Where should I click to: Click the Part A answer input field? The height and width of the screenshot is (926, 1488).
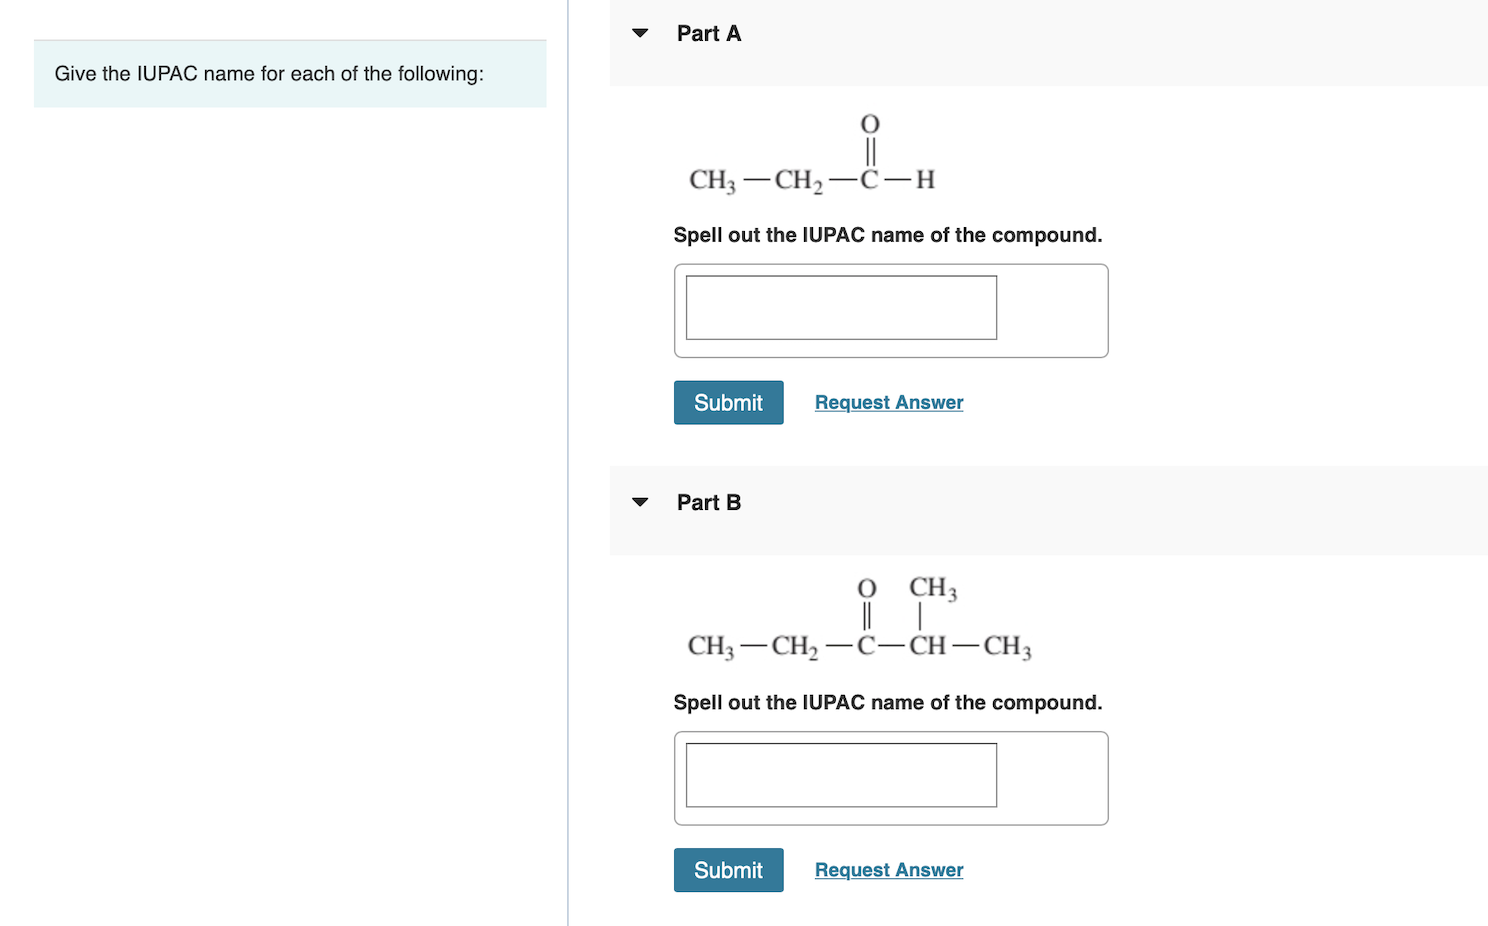(x=841, y=307)
